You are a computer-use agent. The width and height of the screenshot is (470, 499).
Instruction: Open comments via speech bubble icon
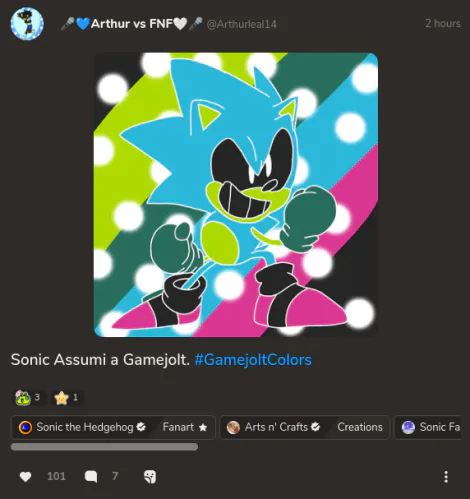pyautogui.click(x=91, y=477)
